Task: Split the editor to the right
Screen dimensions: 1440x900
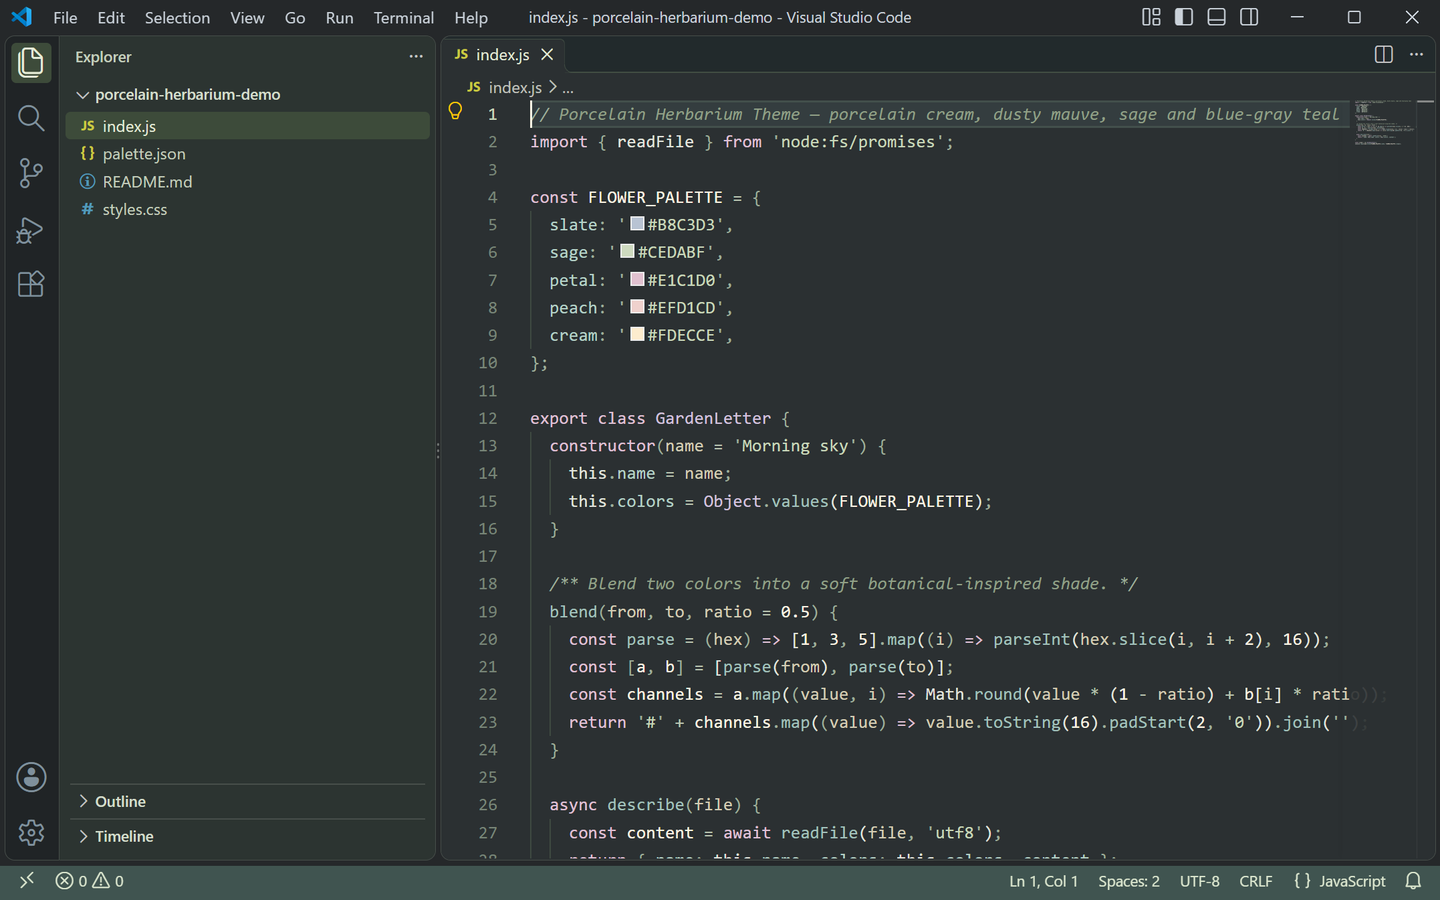Action: [x=1384, y=55]
